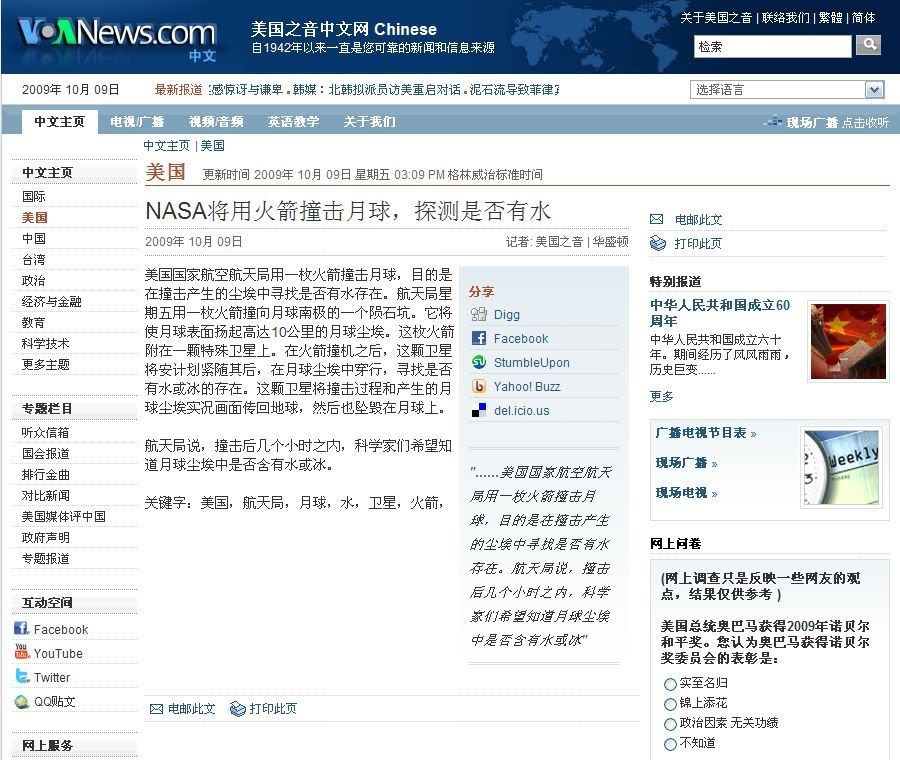
Task: Share article via Digg icon
Action: coord(479,315)
